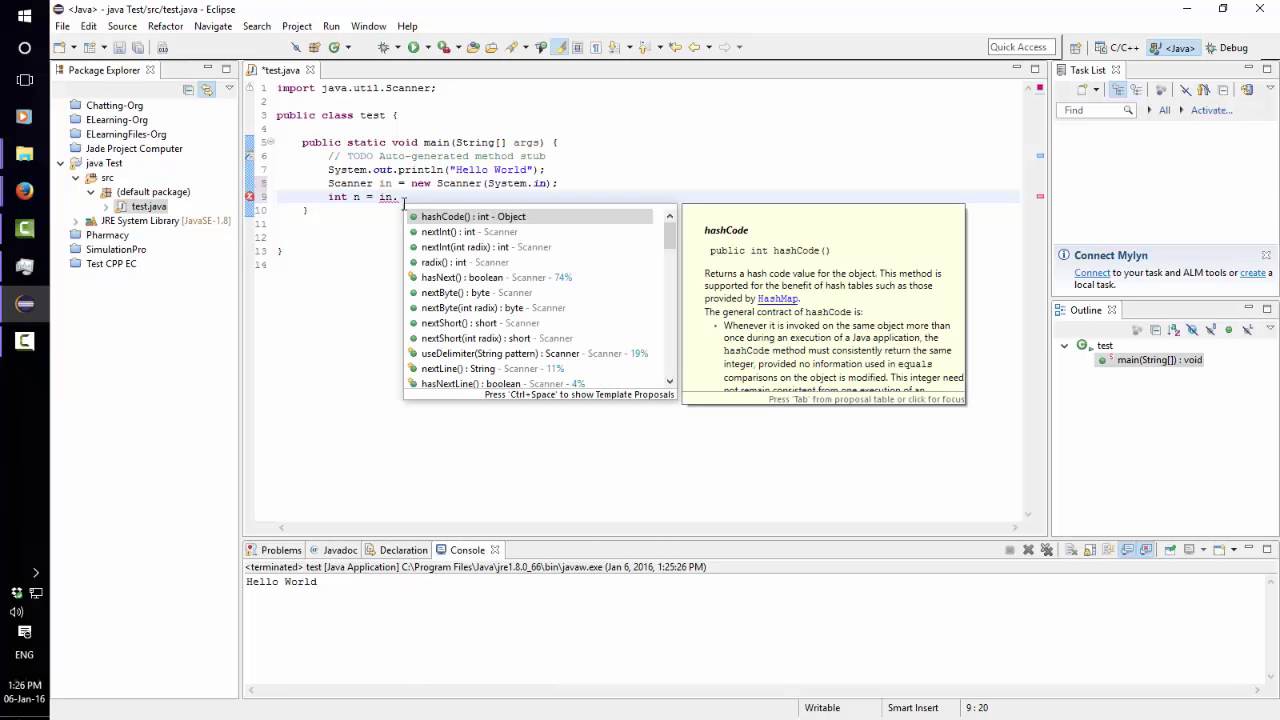
Task: Collapse the src folder node
Action: 76,178
